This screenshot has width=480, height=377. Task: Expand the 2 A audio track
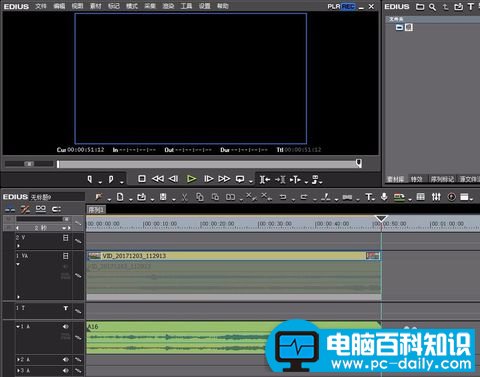click(x=18, y=360)
